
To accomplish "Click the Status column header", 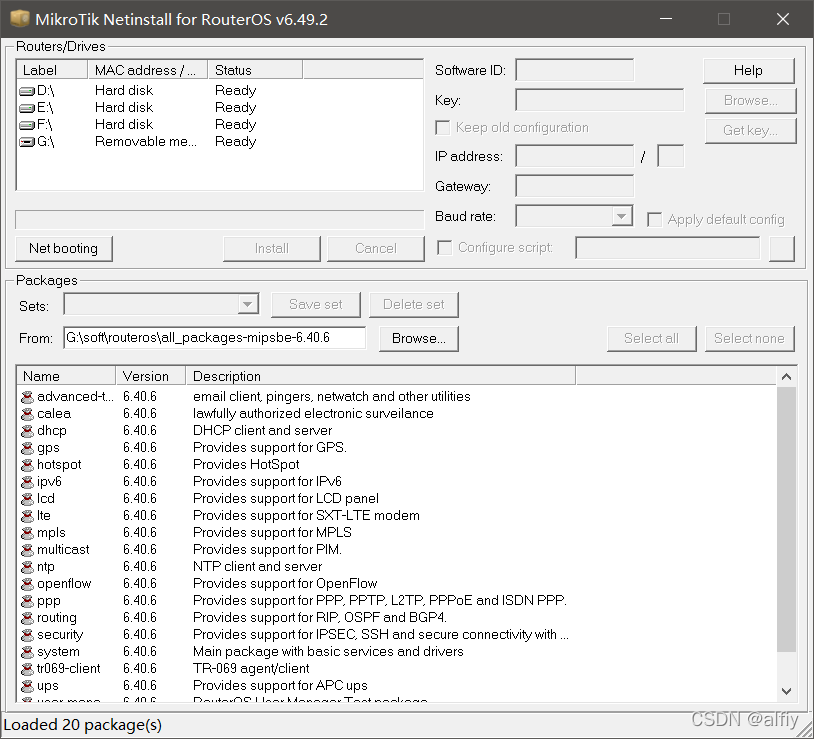I will (255, 70).
